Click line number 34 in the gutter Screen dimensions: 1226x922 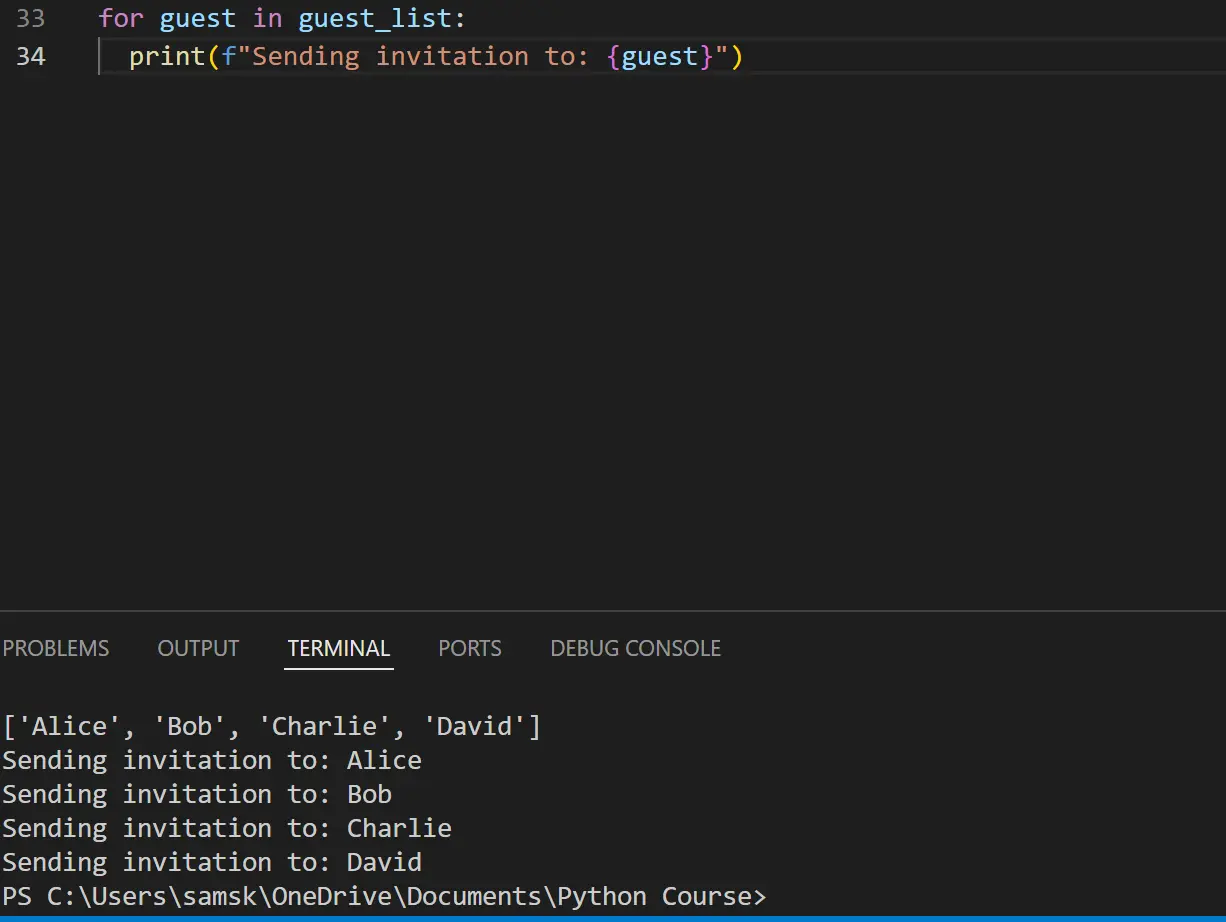pos(31,56)
